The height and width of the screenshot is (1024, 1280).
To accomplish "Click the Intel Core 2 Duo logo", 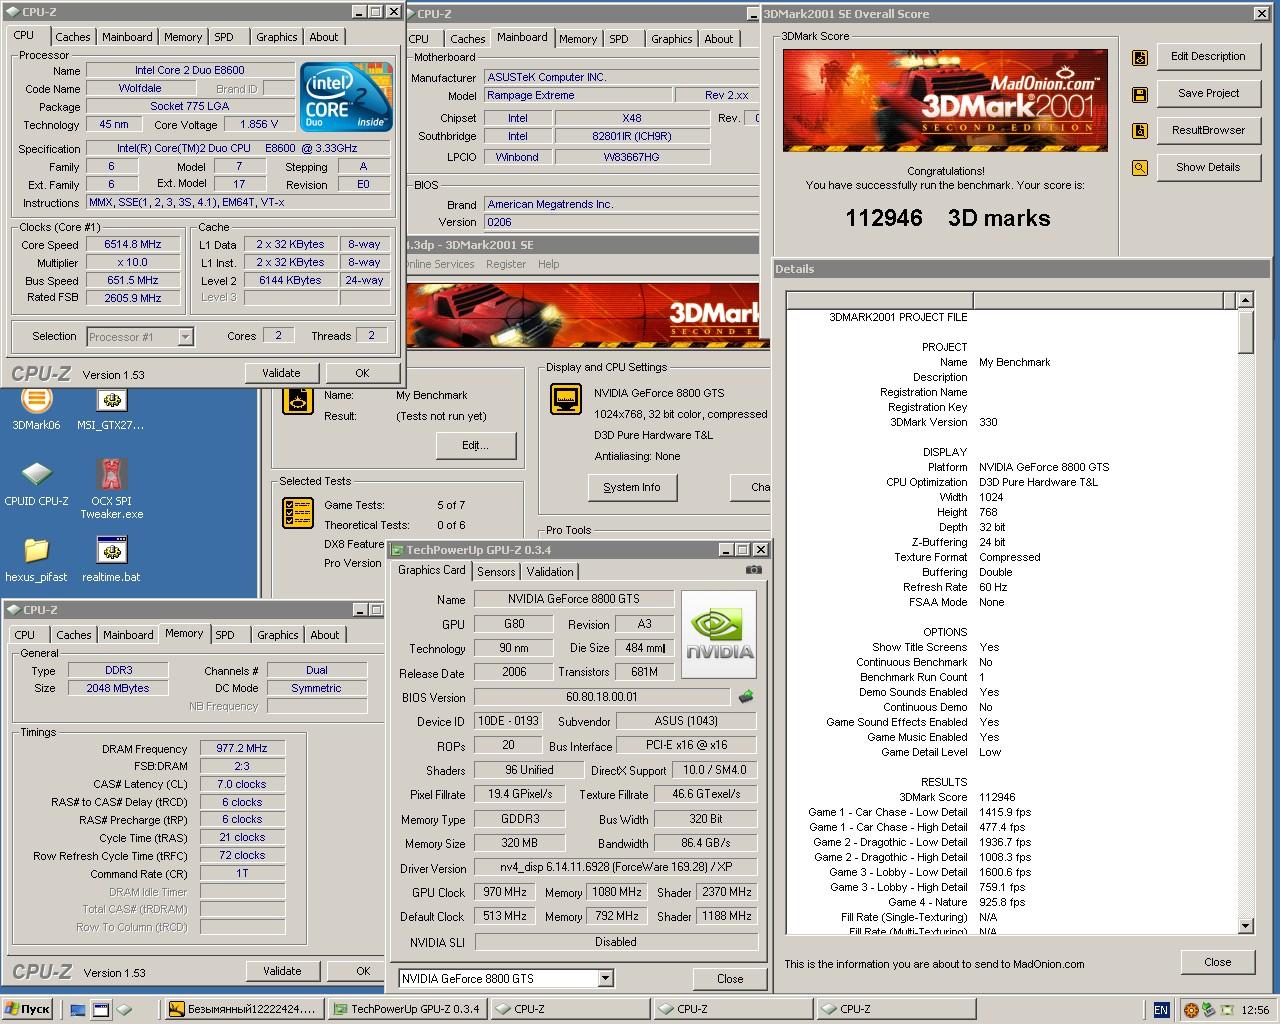I will pyautogui.click(x=347, y=98).
